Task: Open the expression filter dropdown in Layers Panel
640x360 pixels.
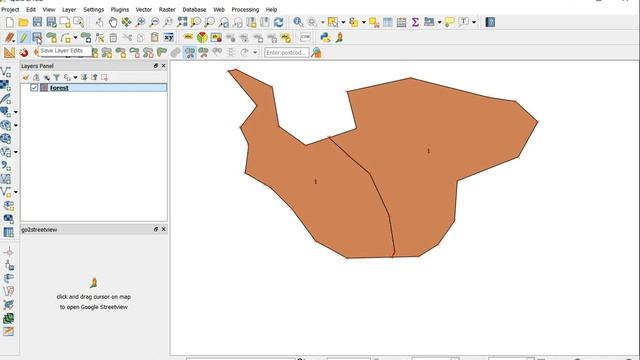Action: point(75,78)
